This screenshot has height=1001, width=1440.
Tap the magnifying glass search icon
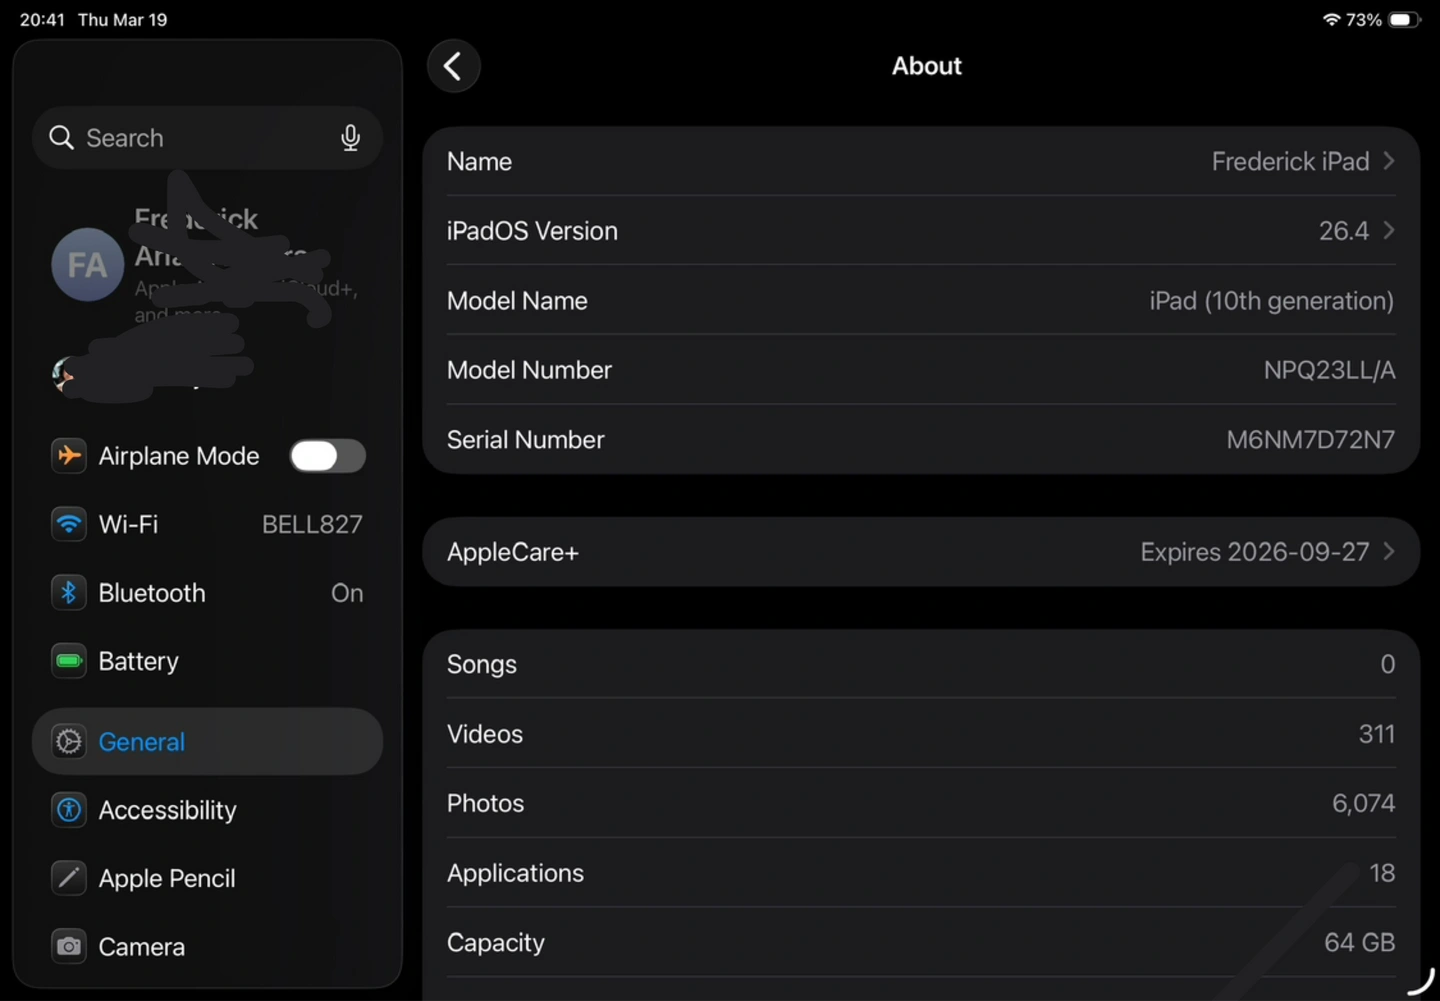pos(62,138)
